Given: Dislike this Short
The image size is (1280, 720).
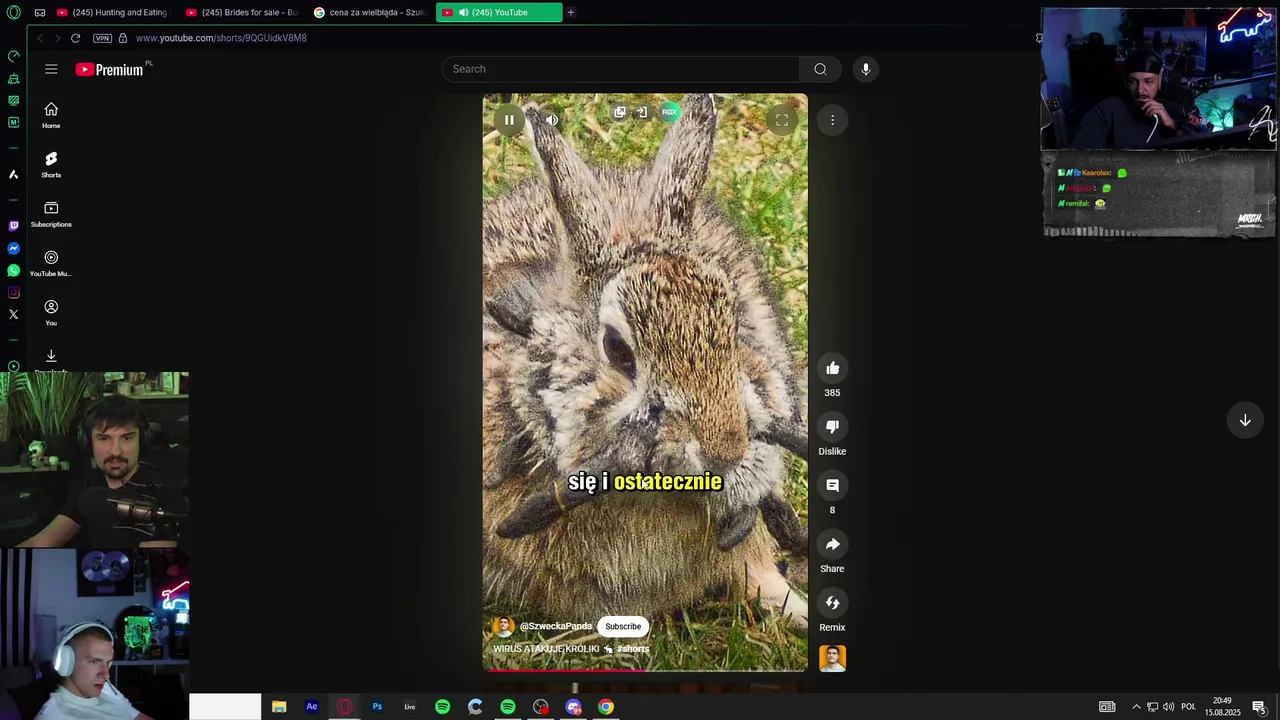Looking at the screenshot, I should coord(832,427).
